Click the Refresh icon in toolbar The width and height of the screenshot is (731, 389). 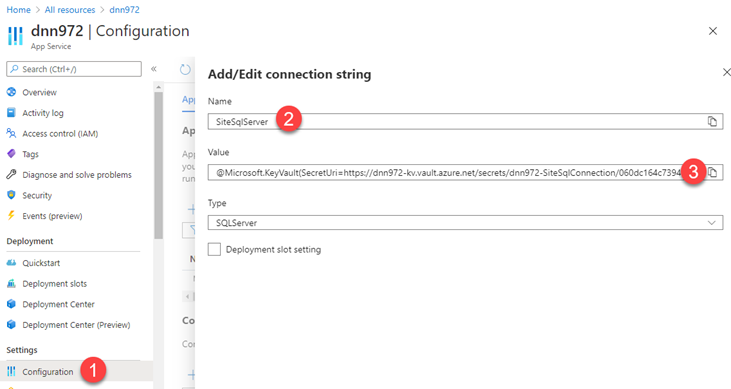[x=186, y=69]
